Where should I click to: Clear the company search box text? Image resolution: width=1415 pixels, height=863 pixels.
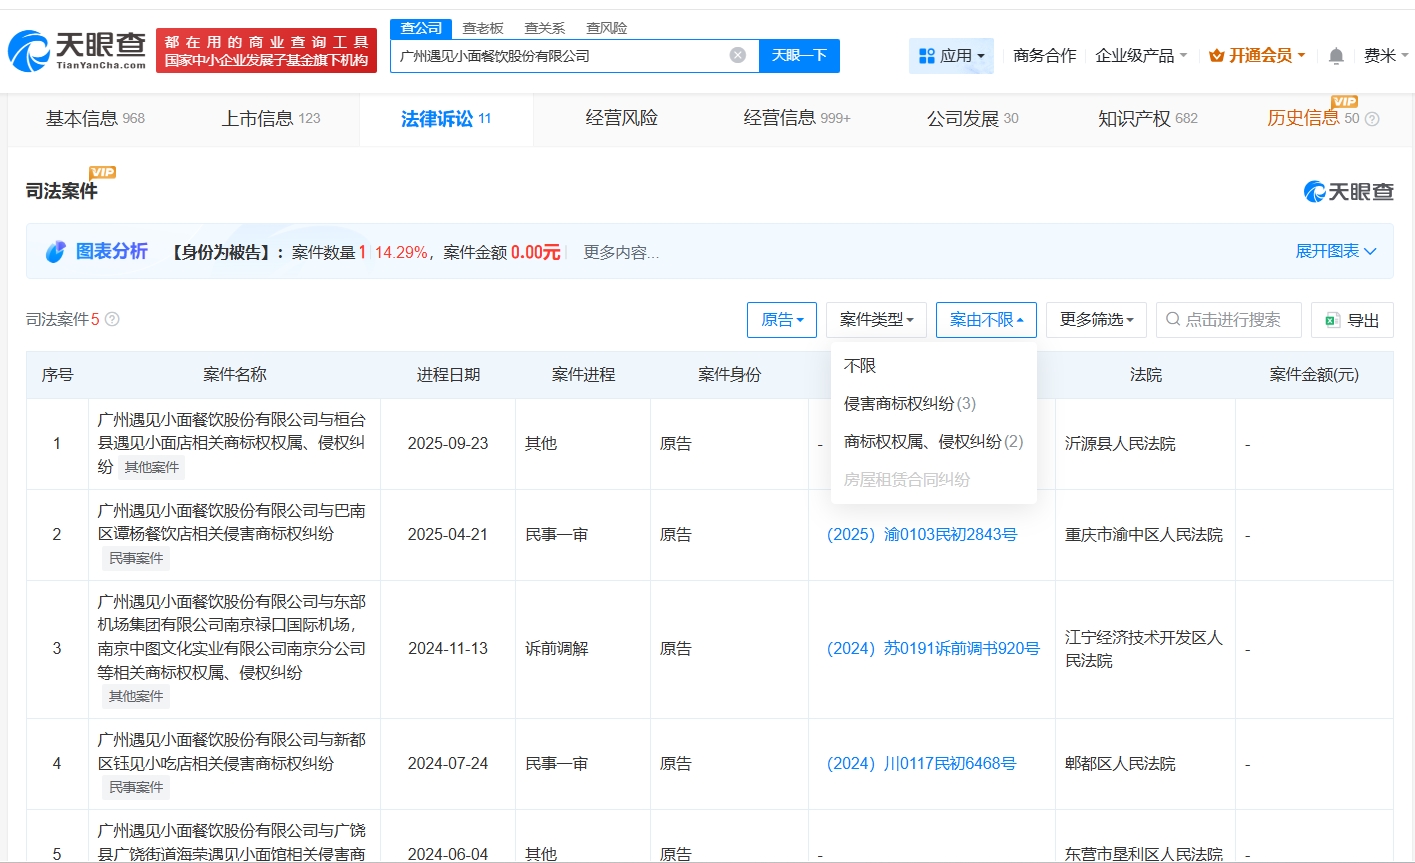coord(738,55)
